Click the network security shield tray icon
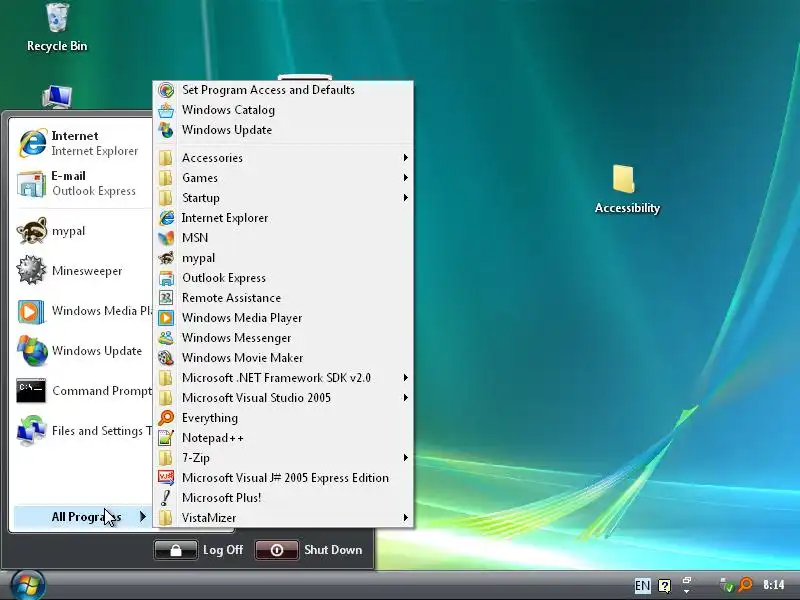 (726, 585)
